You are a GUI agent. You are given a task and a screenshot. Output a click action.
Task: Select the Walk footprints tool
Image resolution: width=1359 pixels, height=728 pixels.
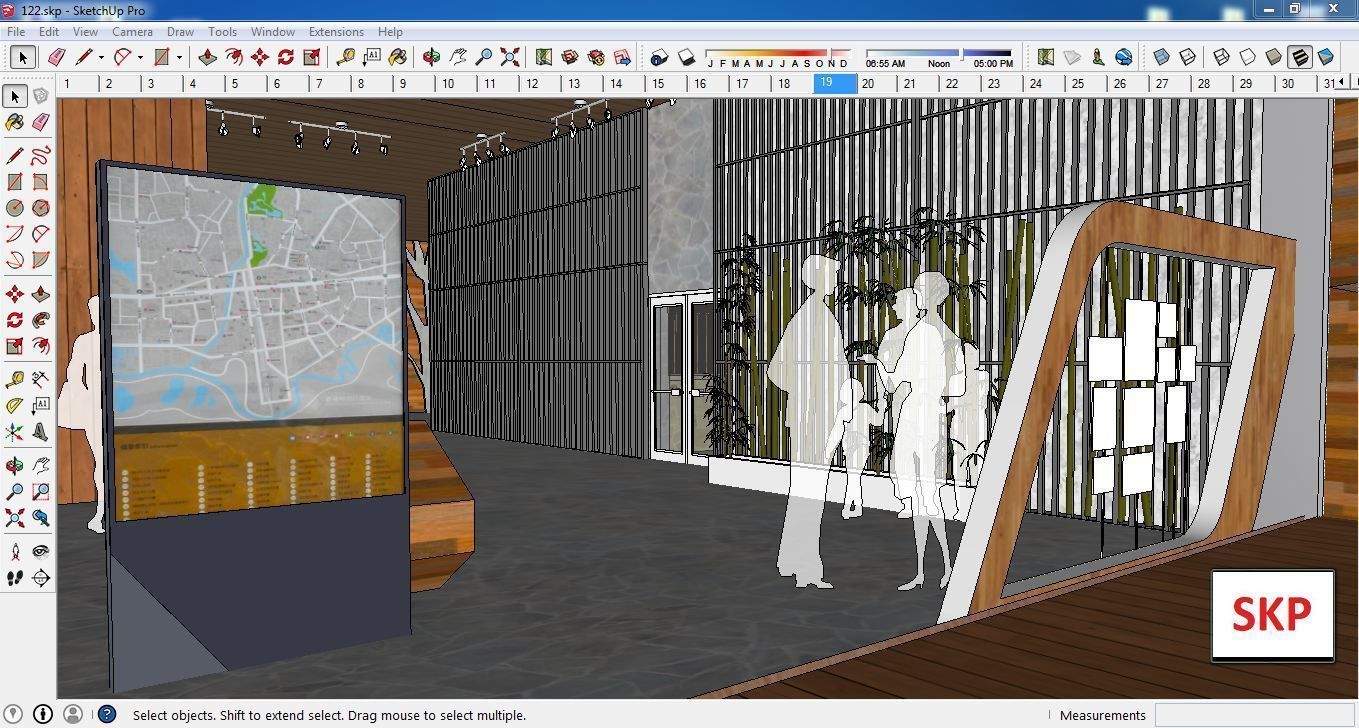tap(14, 578)
